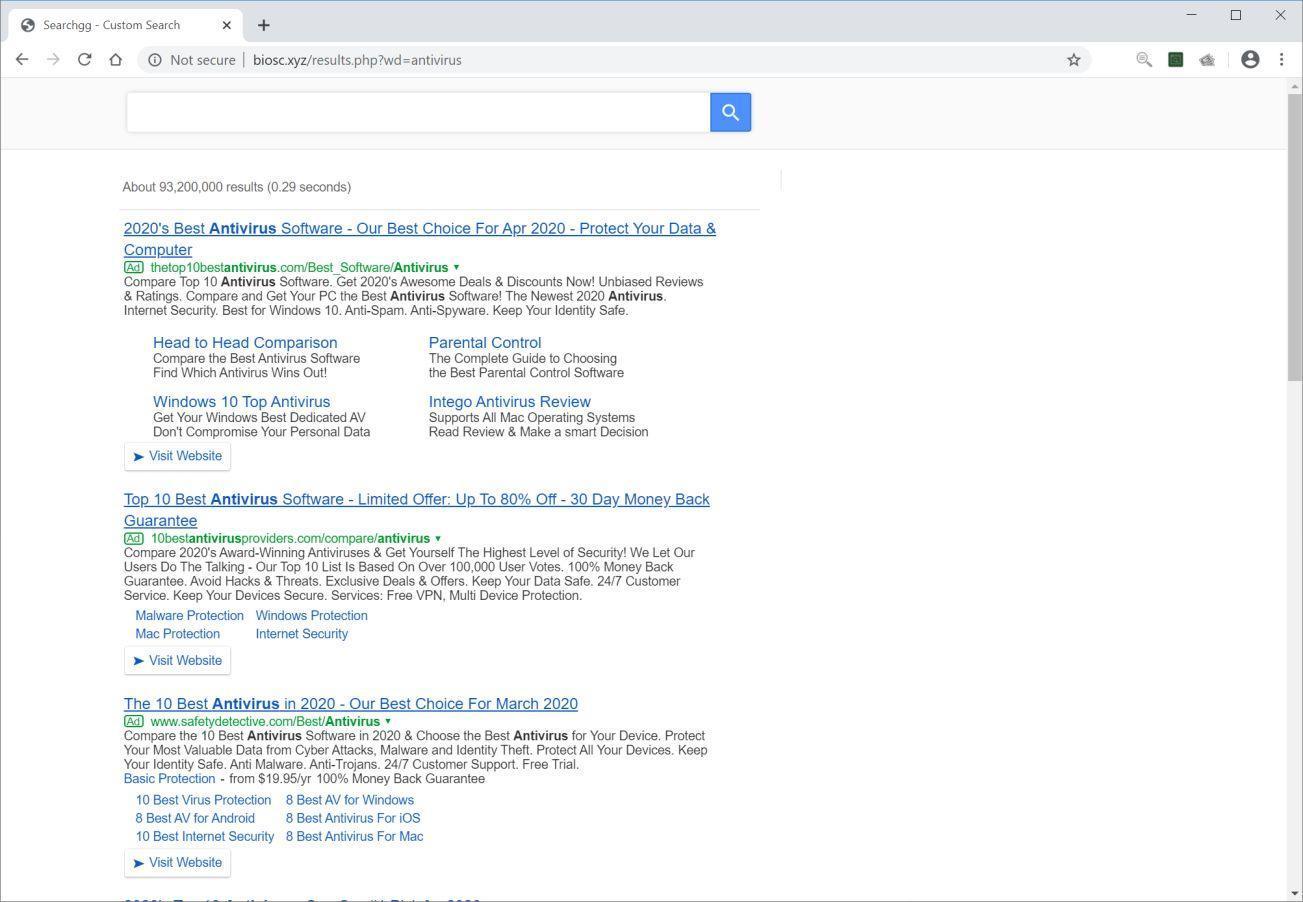Expand dropdown arrow next to 10bestantivirusproviders.com URL
1303x902 pixels.
(x=438, y=539)
